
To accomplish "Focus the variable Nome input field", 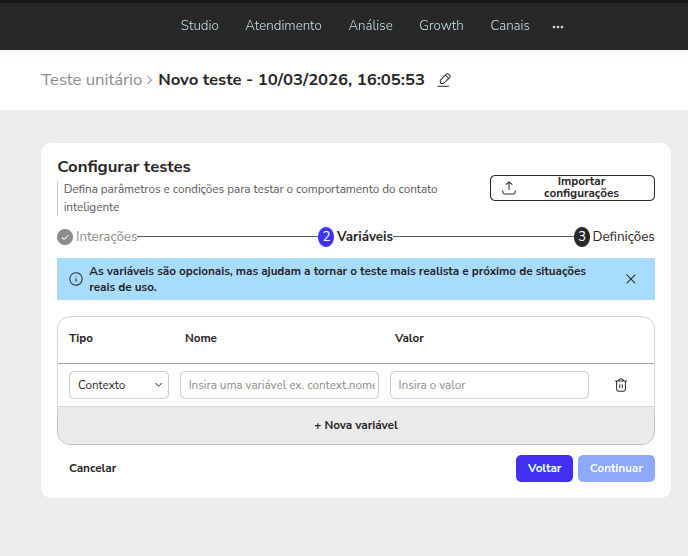I will [279, 385].
